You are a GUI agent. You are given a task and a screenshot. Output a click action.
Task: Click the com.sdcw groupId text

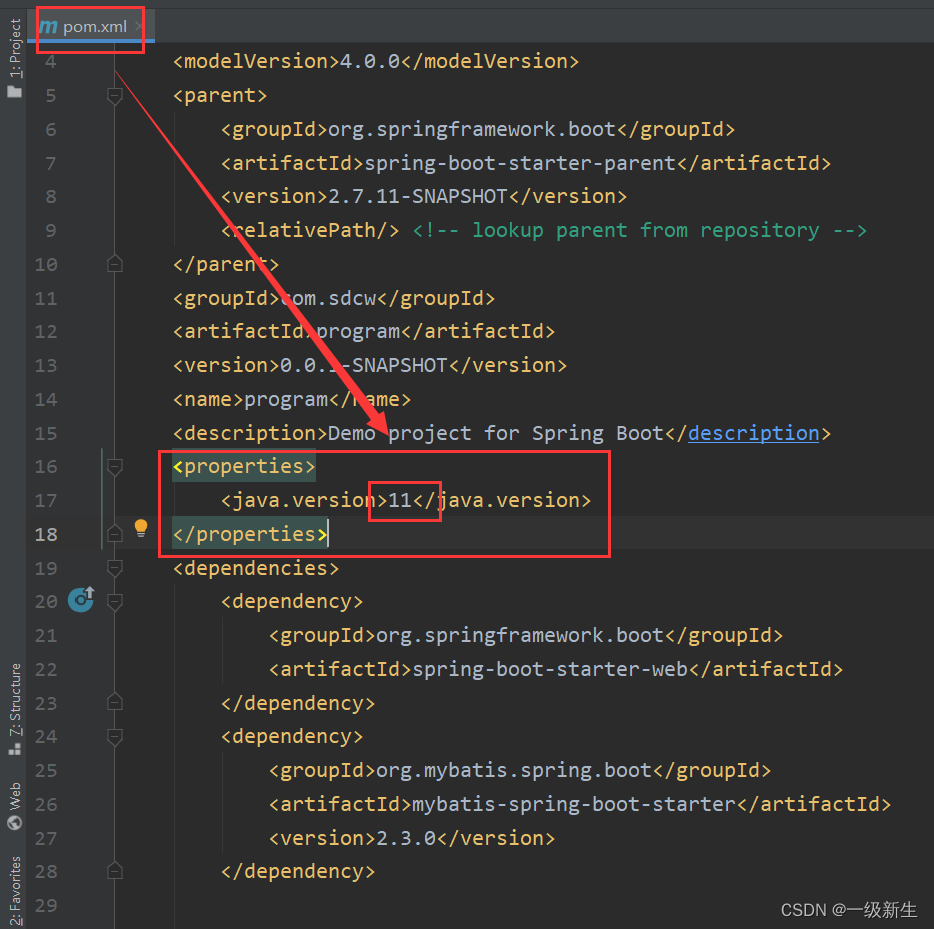point(328,298)
